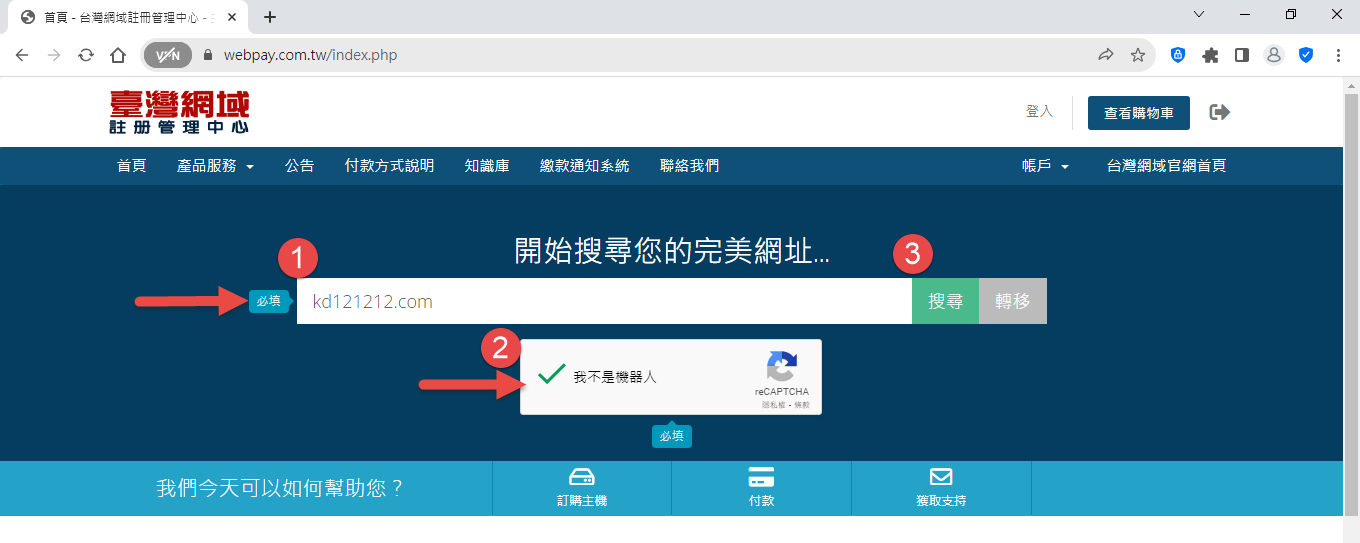The width and height of the screenshot is (1360, 543).
Task: Click the 登入 link
Action: (1039, 111)
